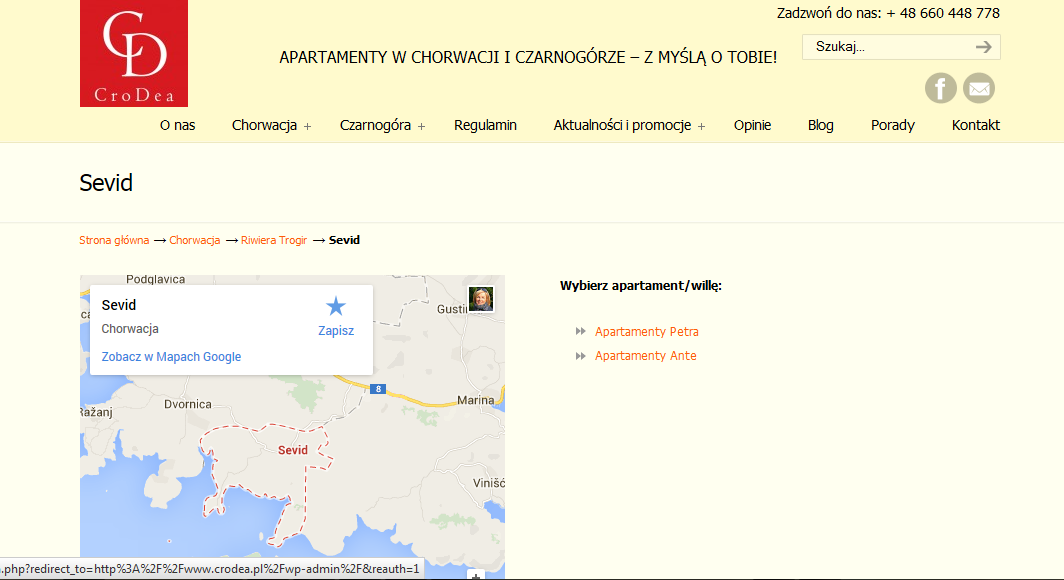Expand Aktualności i promocje plus sign
The width and height of the screenshot is (1064, 580).
click(702, 126)
